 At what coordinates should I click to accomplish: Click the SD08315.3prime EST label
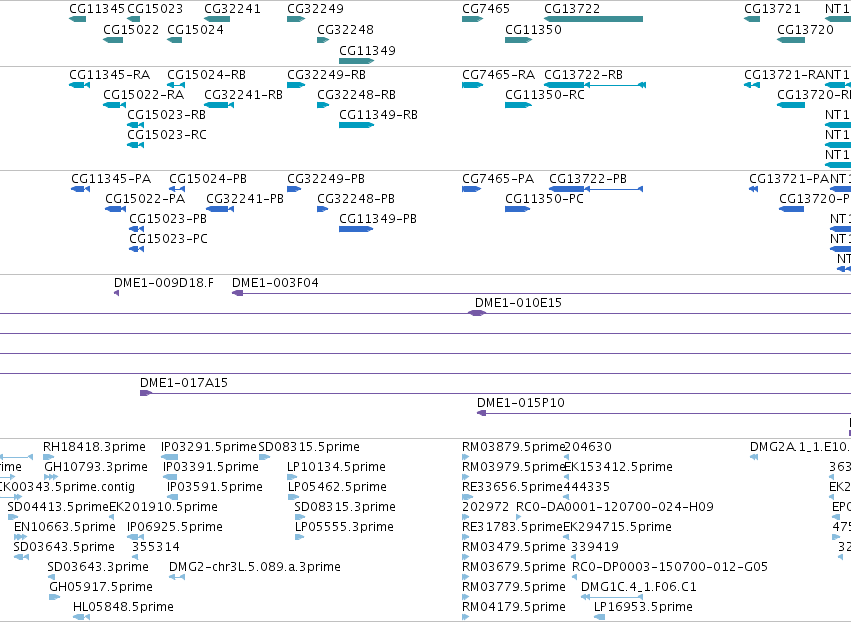pyautogui.click(x=345, y=507)
